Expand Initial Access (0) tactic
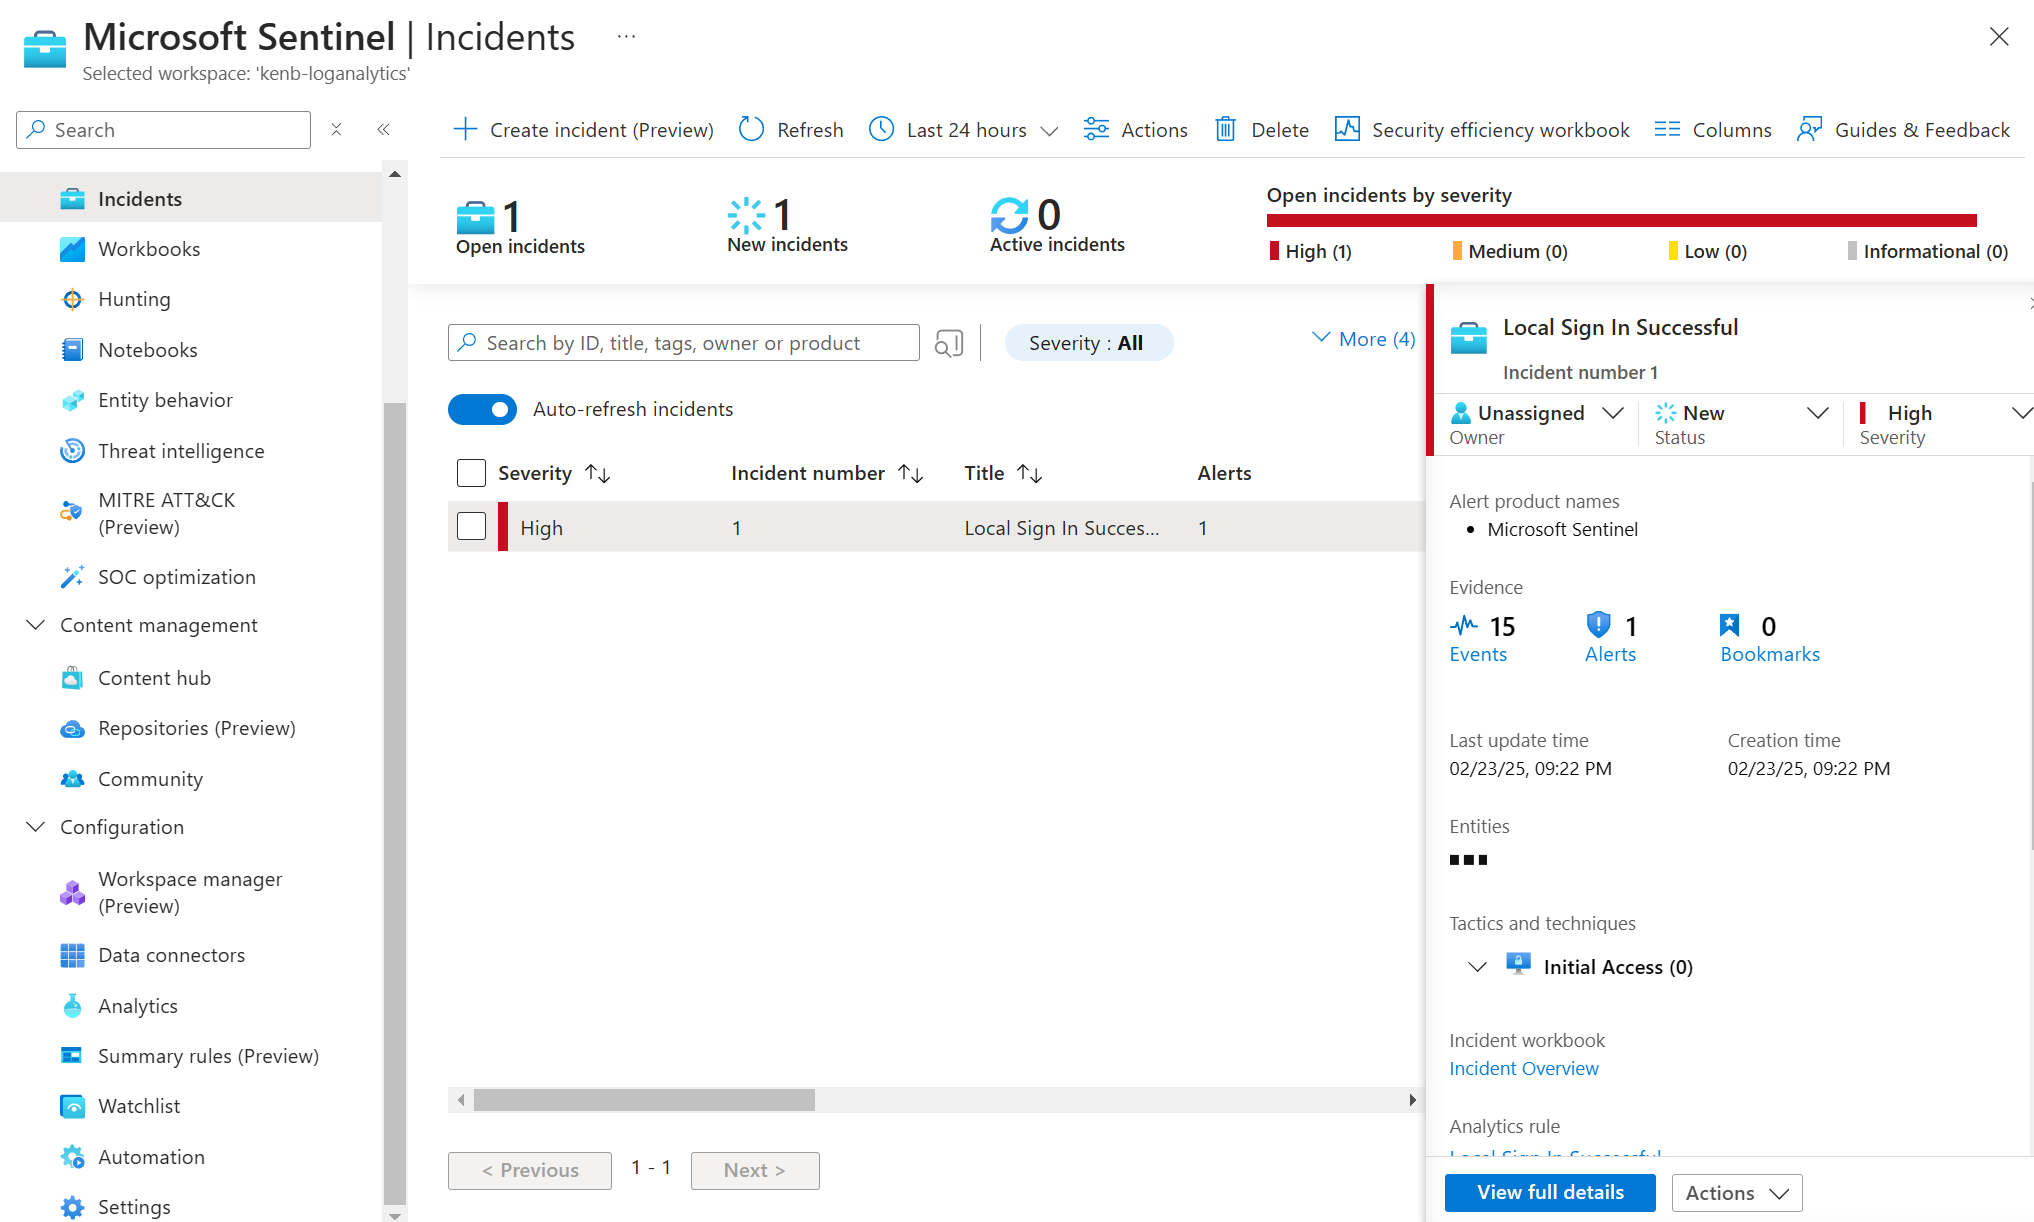Viewport: 2034px width, 1222px height. tap(1477, 967)
